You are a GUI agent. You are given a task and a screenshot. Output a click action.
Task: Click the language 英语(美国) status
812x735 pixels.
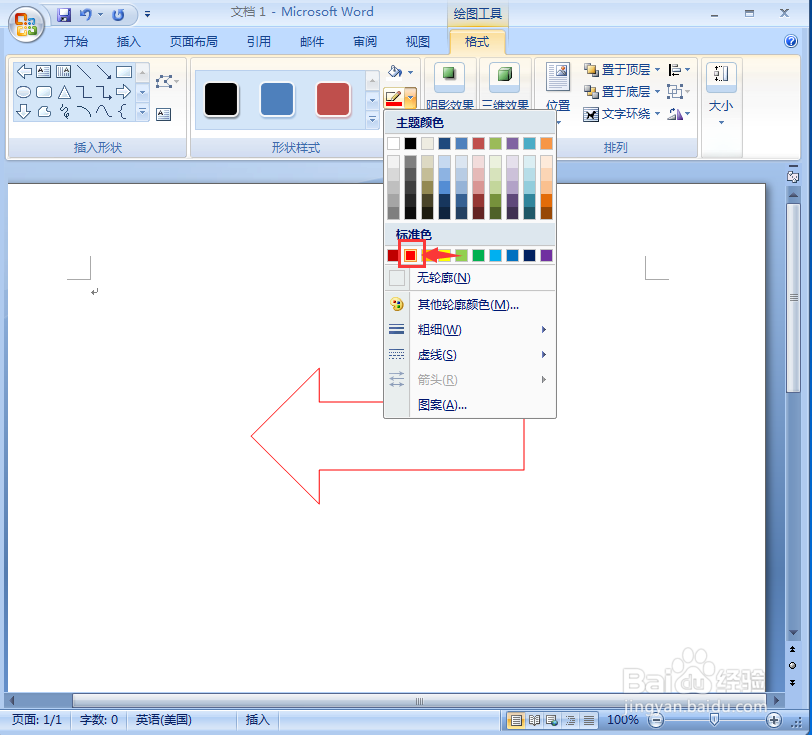point(164,719)
